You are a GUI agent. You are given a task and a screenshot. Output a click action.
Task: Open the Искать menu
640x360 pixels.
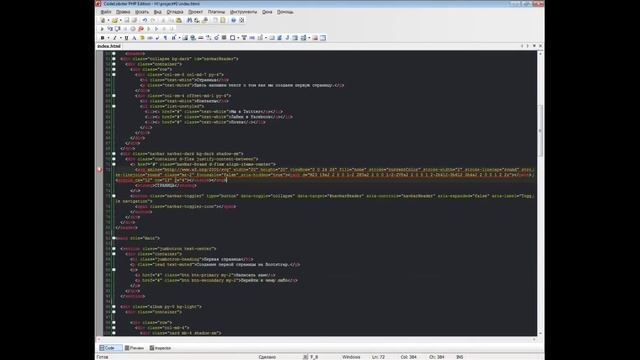pyautogui.click(x=142, y=12)
